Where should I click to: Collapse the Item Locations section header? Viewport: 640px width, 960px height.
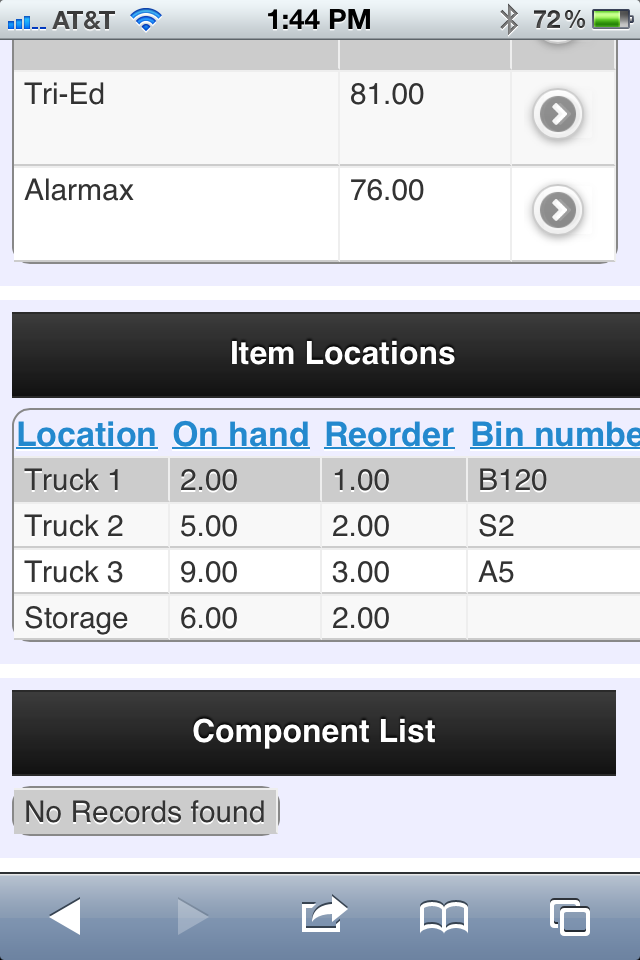pyautogui.click(x=326, y=354)
